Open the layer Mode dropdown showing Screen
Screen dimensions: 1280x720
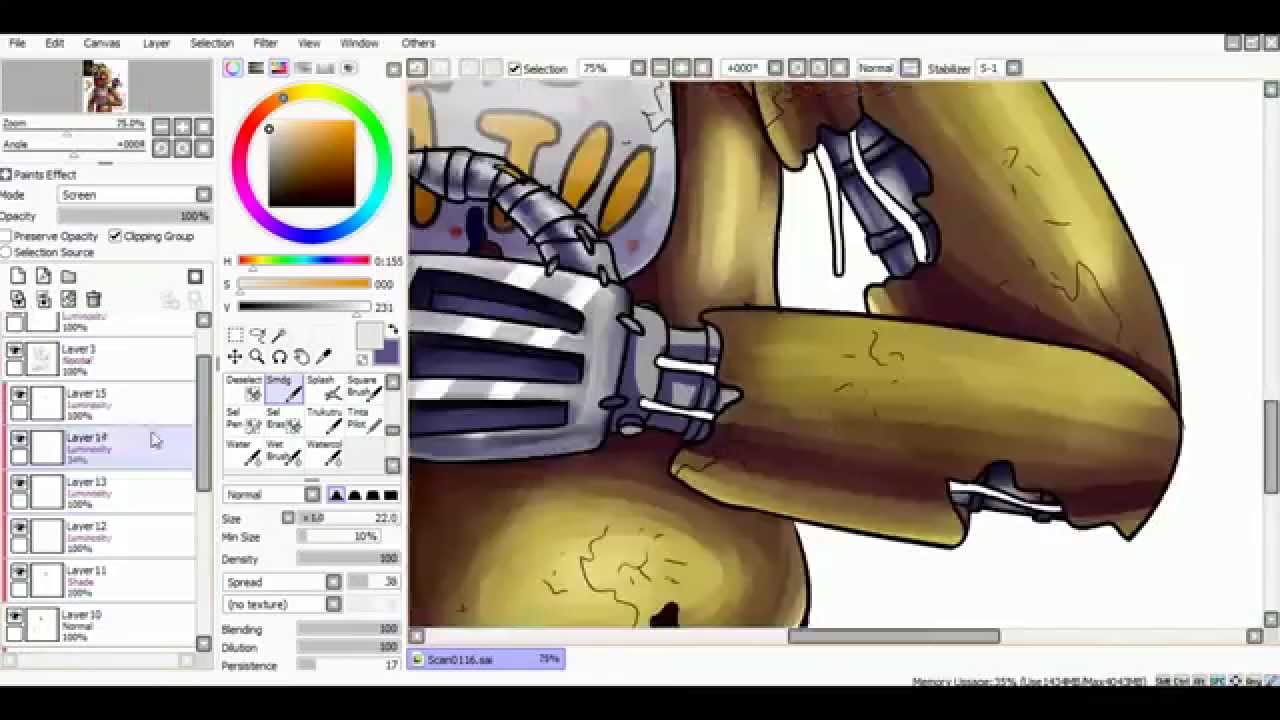[135, 195]
